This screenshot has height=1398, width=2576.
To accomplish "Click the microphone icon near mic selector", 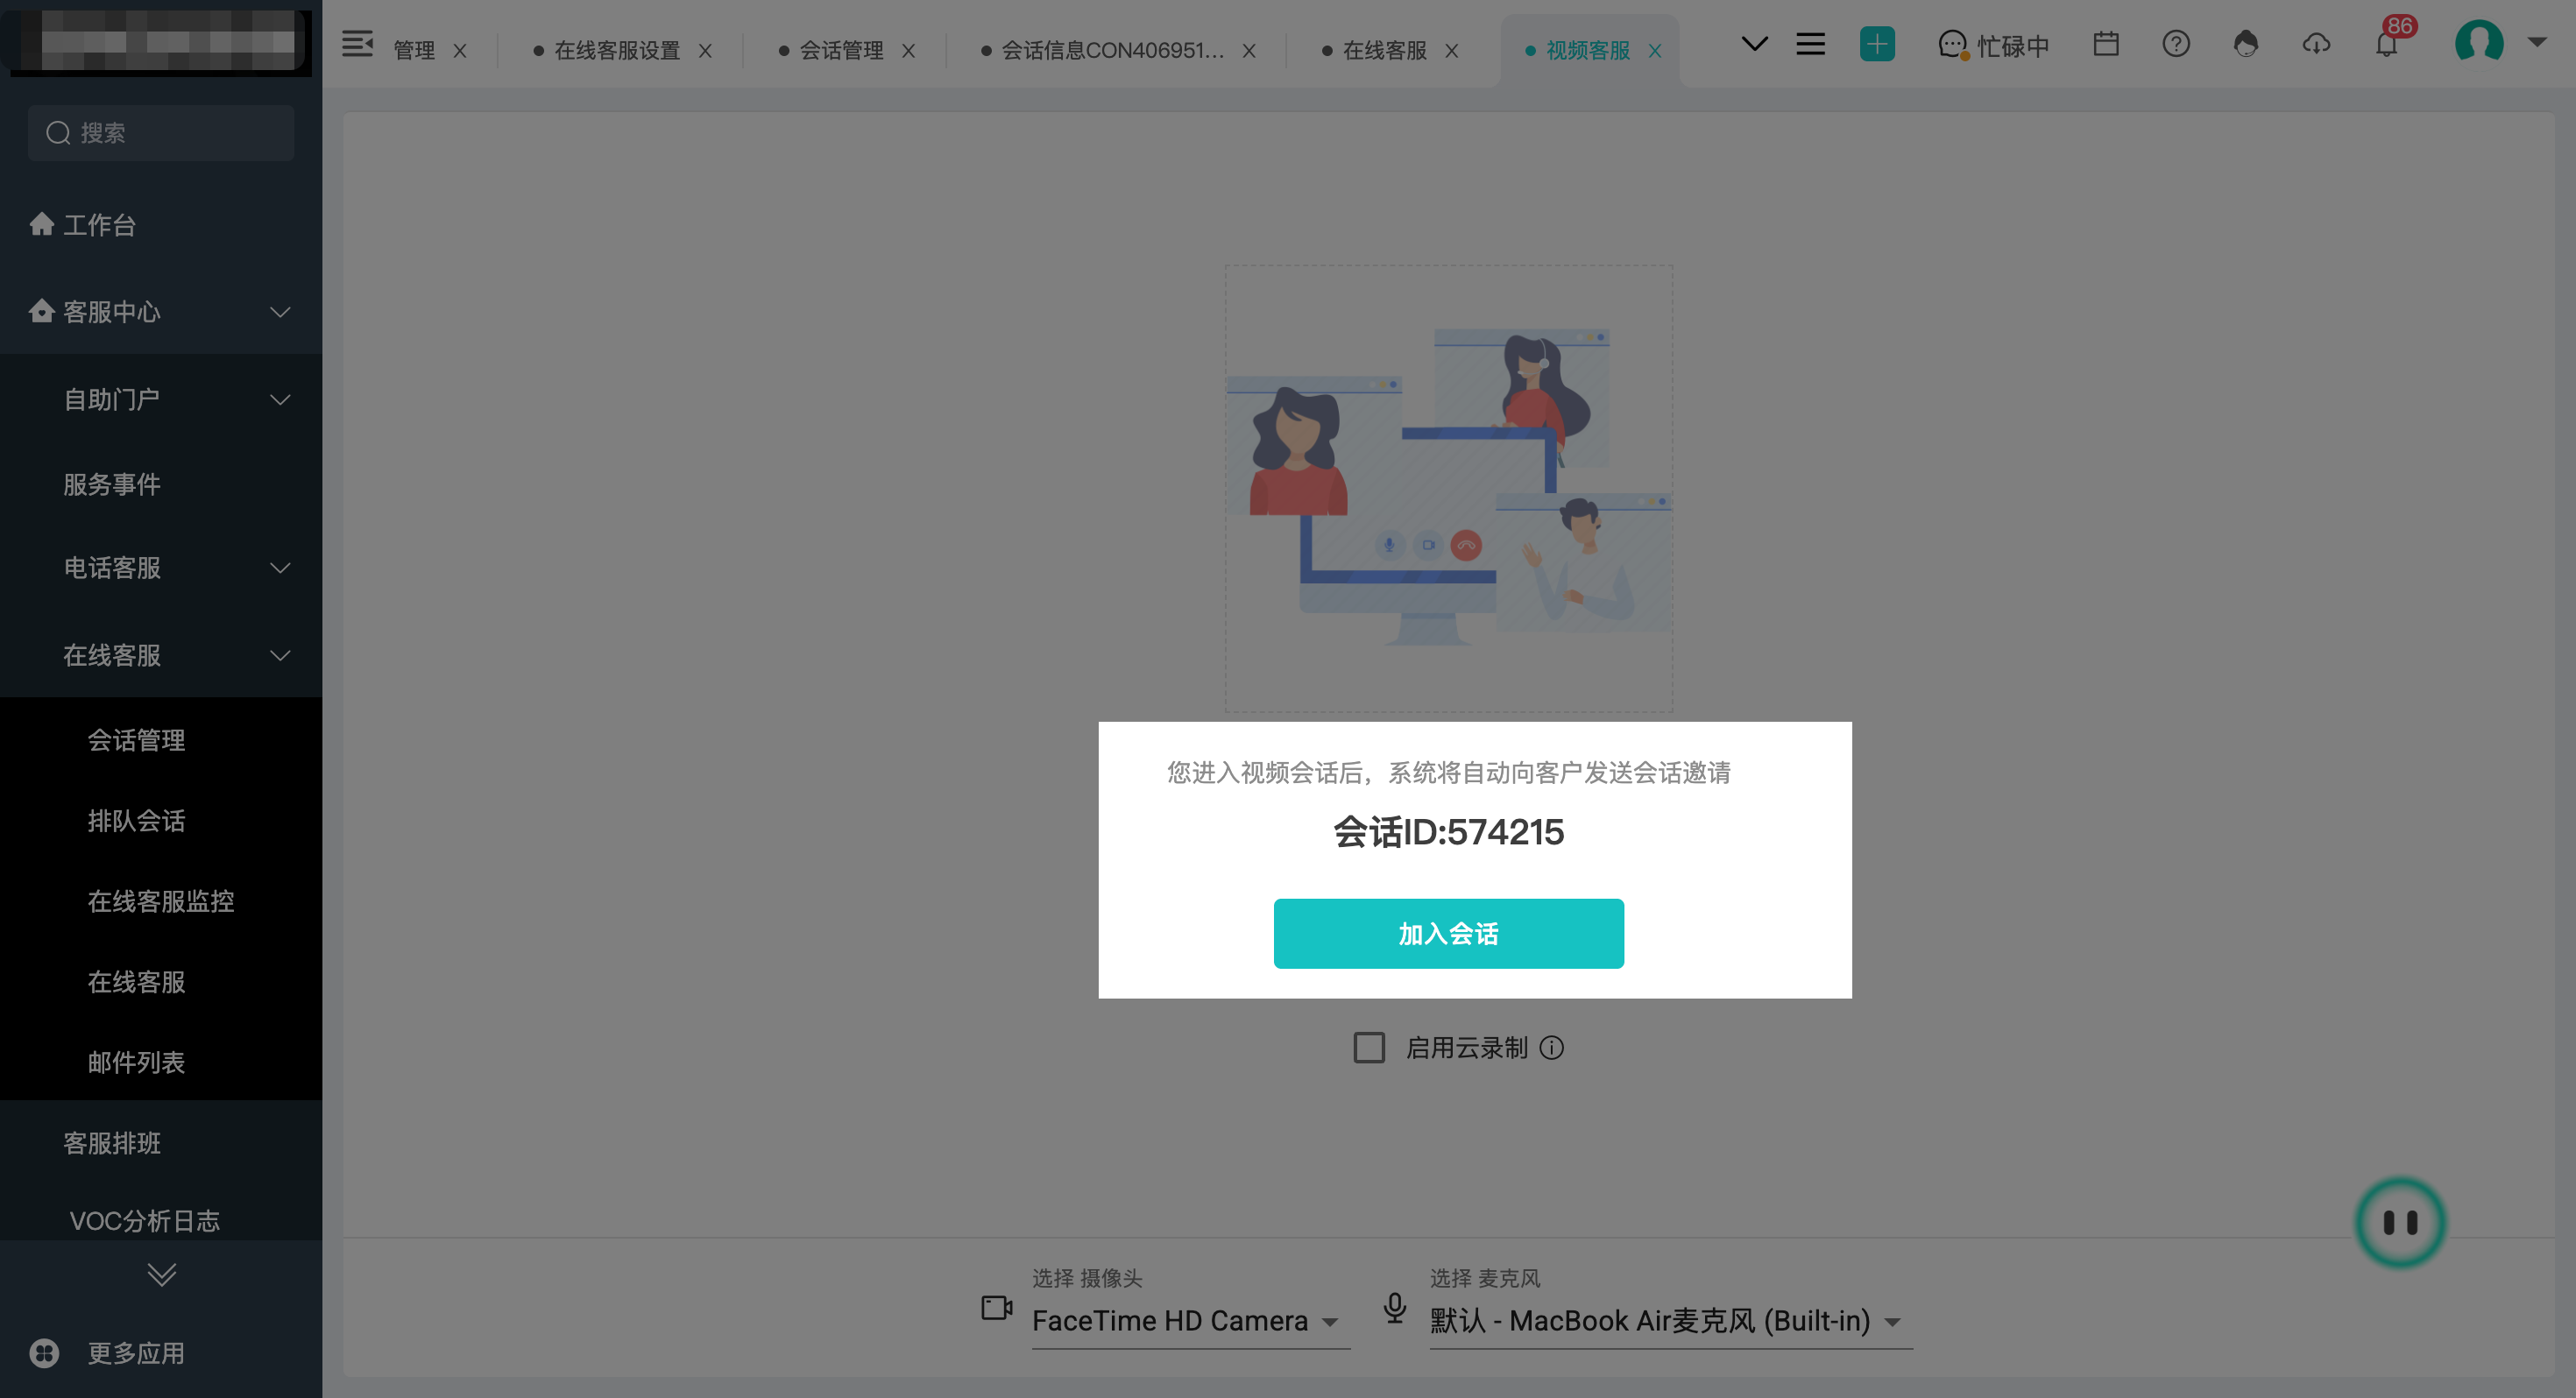I will 1394,1307.
